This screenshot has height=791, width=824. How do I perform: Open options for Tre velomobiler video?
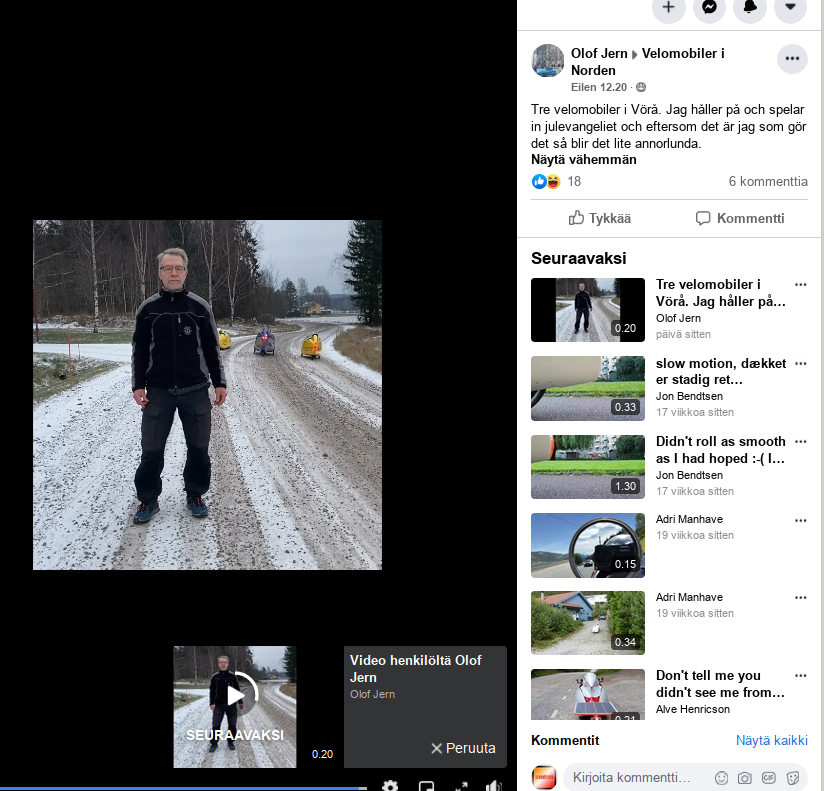(x=800, y=285)
